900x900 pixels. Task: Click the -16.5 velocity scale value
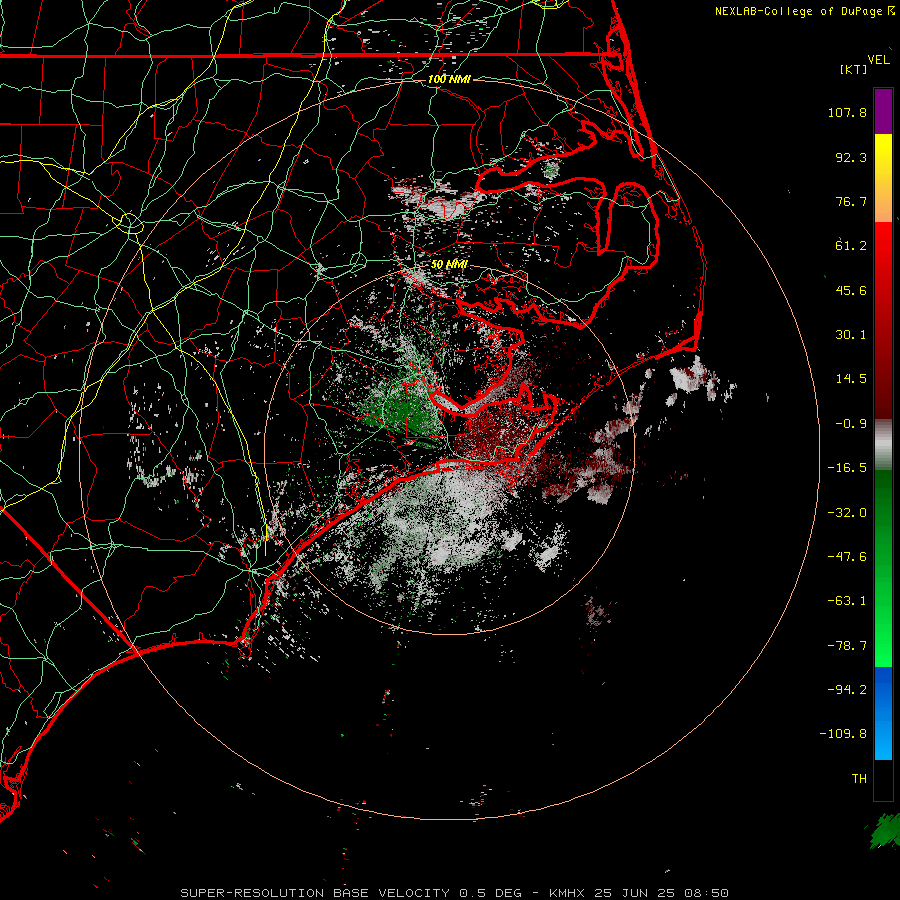(847, 468)
